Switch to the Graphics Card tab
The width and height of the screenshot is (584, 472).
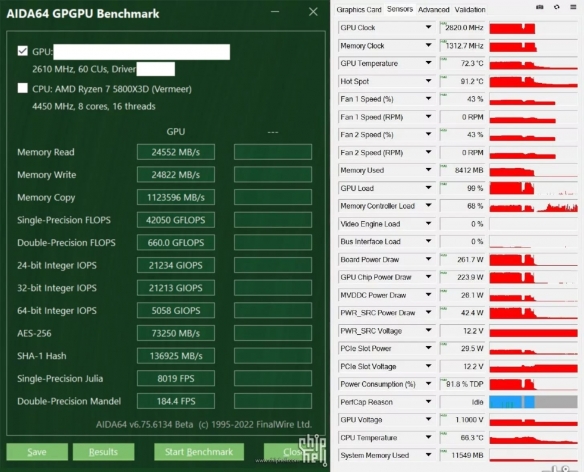point(359,10)
